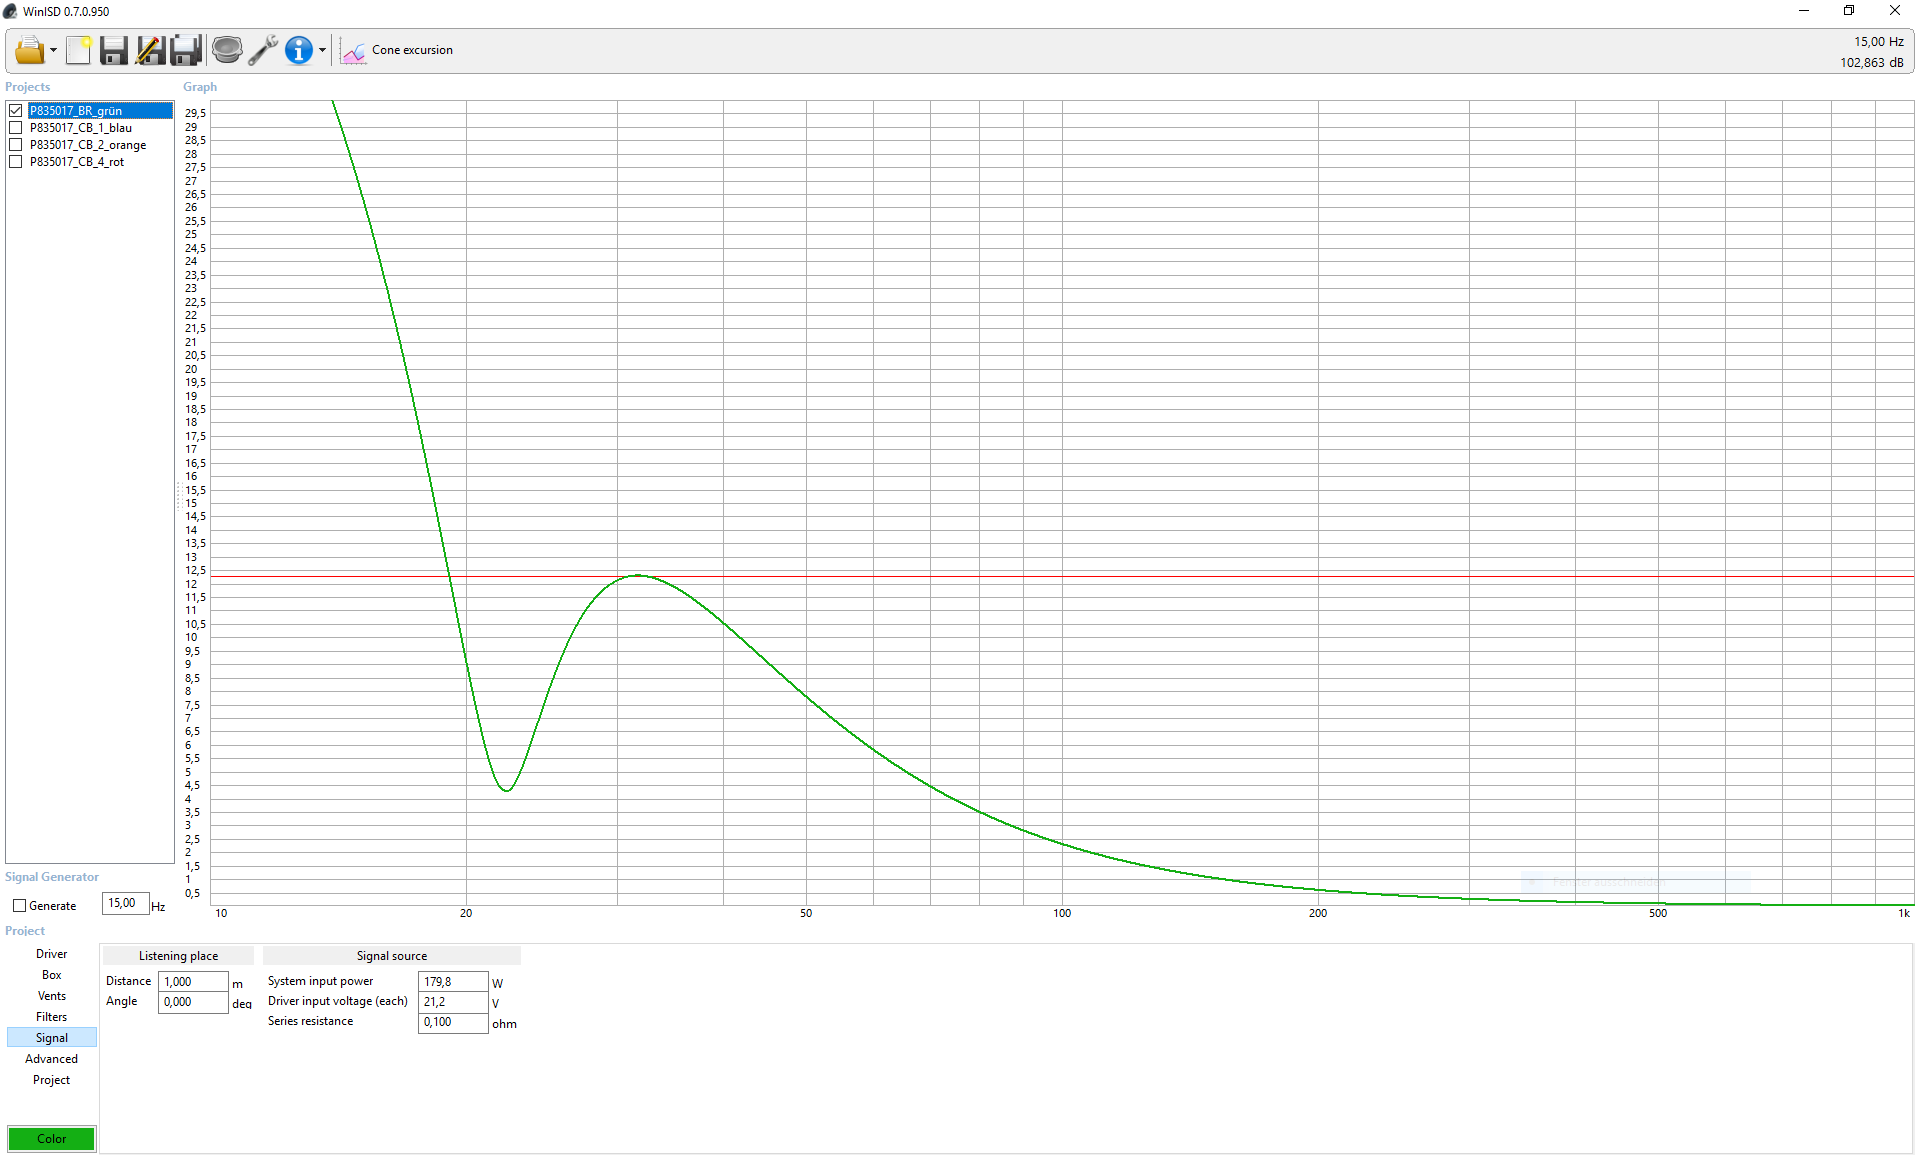Toggle the Generate signal checkbox
The image size is (1920, 1160).
click(19, 906)
